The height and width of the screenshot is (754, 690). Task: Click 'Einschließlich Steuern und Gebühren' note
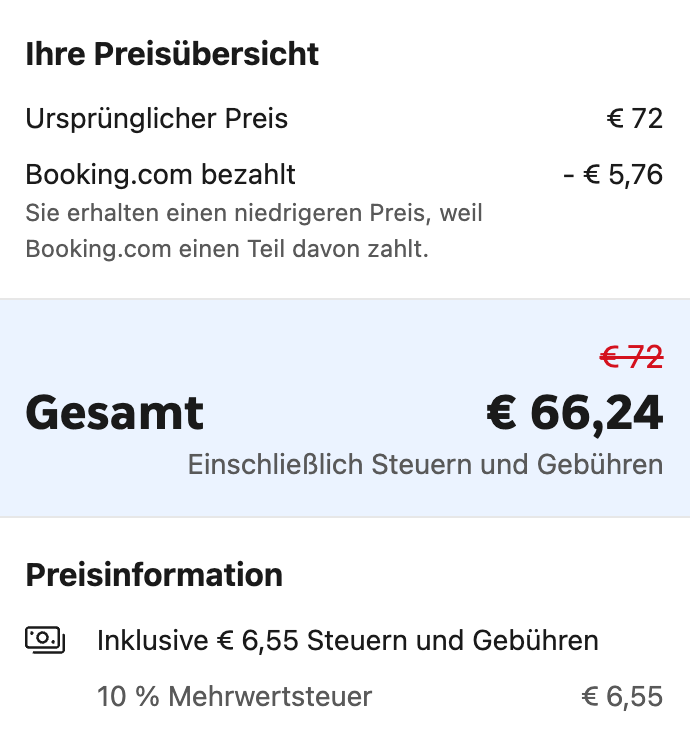coord(426,465)
